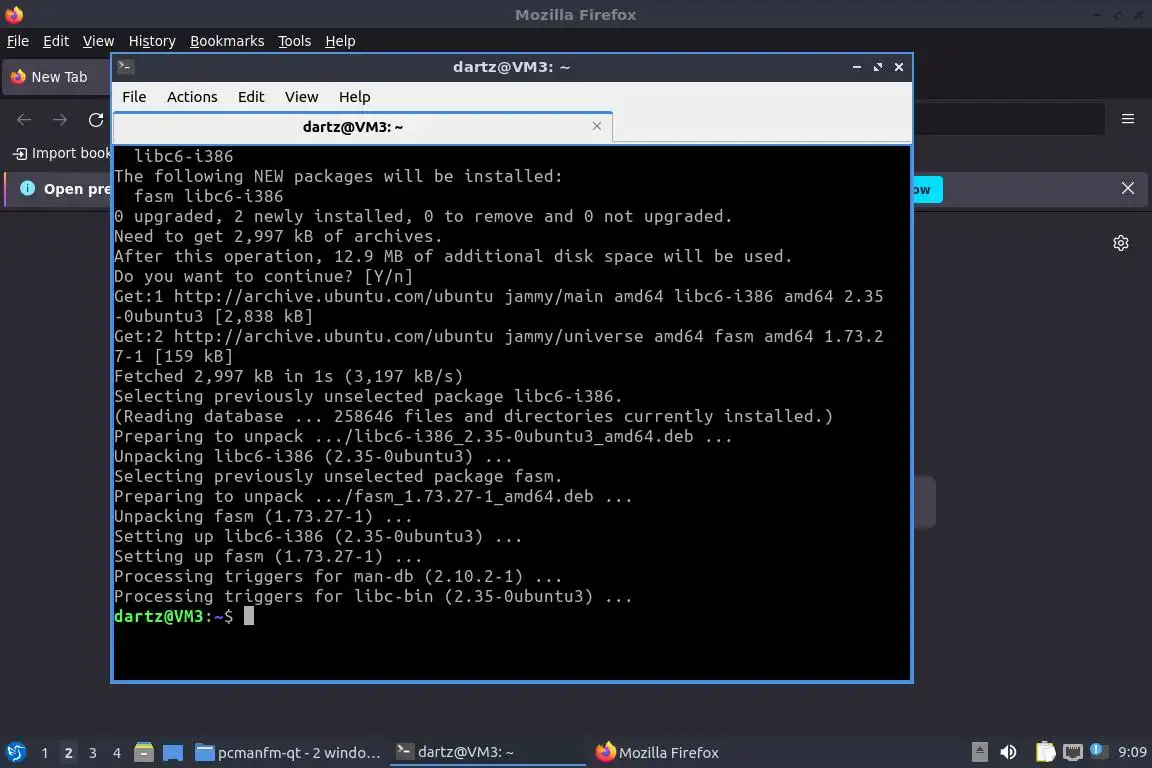Click Firefox forward arrow

(x=60, y=120)
